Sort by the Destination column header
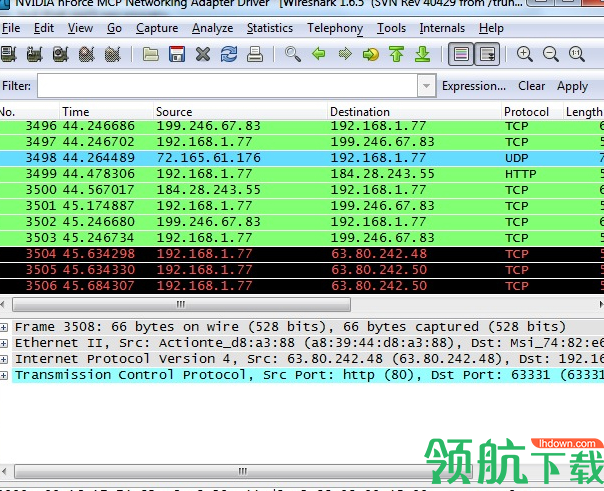Viewport: 604px width, 491px height. pyautogui.click(x=414, y=112)
